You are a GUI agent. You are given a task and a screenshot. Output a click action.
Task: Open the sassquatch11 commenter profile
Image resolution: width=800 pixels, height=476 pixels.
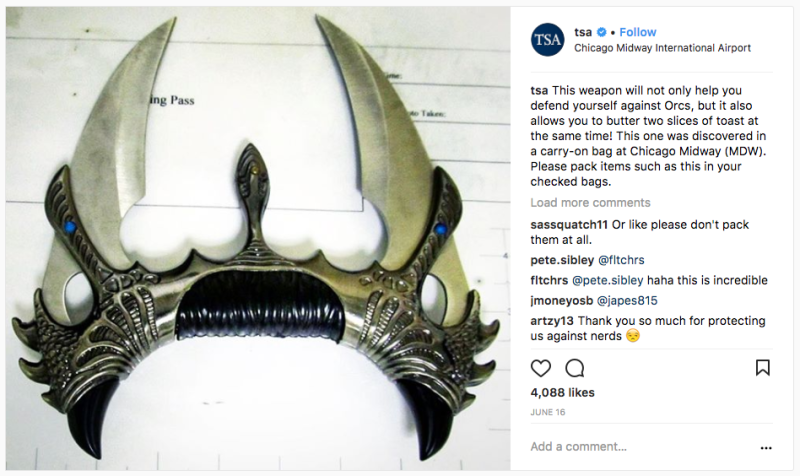tap(569, 224)
